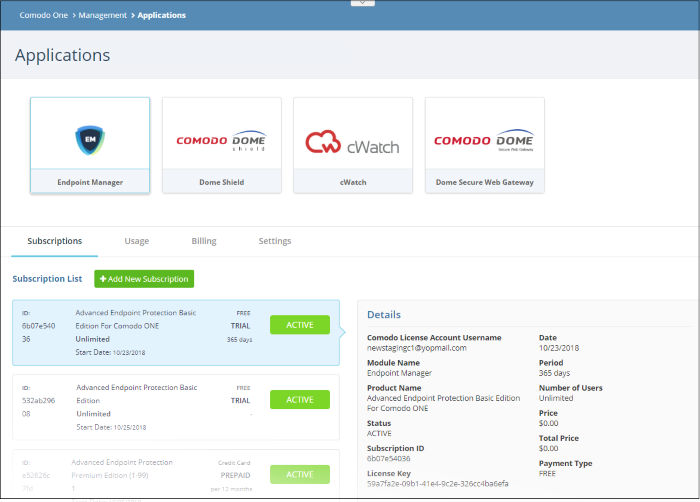700x502 pixels.
Task: Click the Status value ACTIVE in Details
Action: [379, 434]
